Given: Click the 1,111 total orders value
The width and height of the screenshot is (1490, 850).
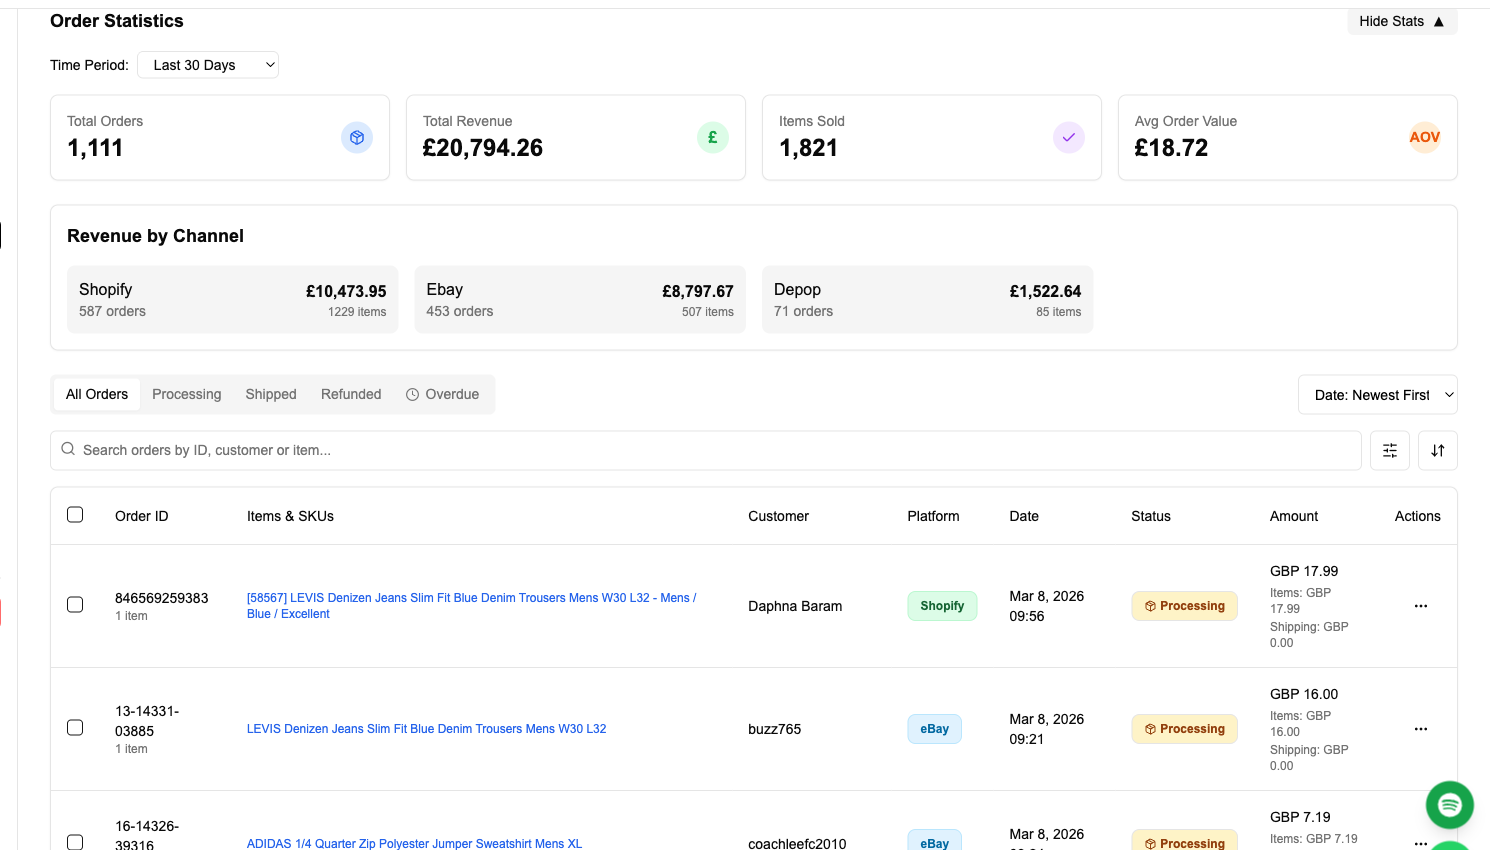Looking at the screenshot, I should tap(95, 148).
